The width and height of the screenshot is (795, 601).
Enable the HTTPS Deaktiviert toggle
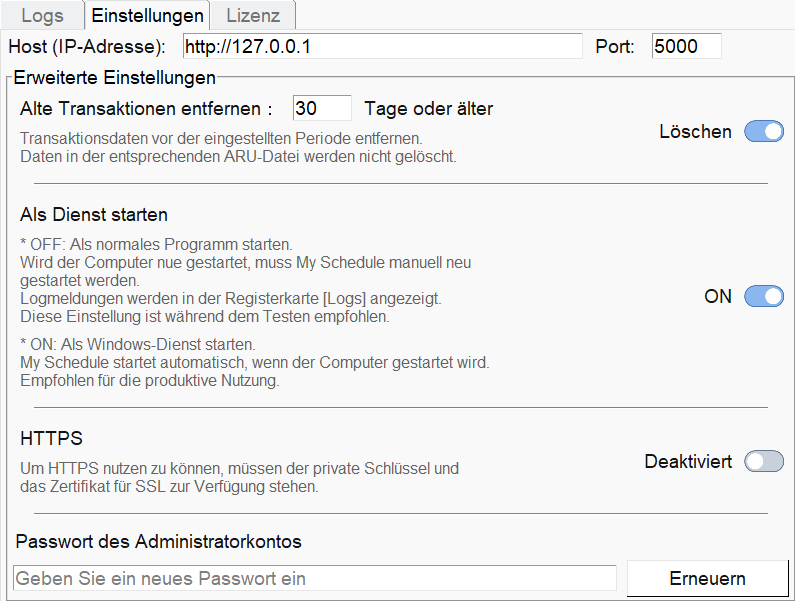764,462
